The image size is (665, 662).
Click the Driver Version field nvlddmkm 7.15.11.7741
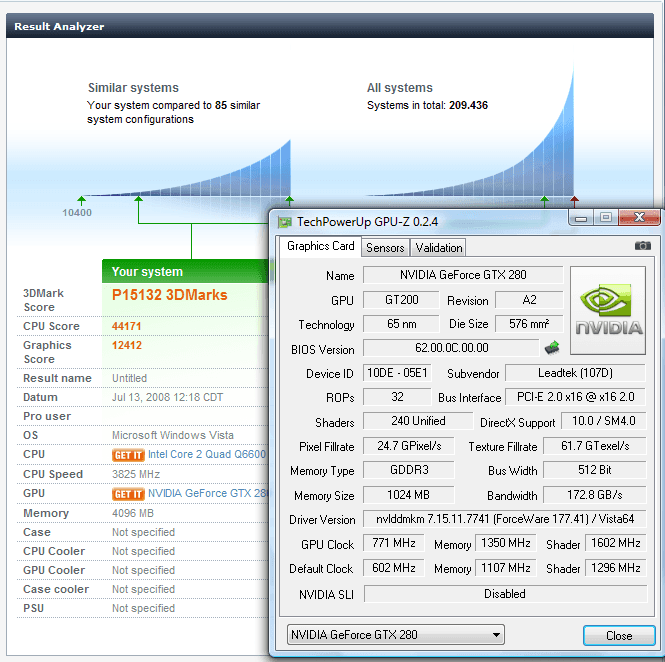505,519
